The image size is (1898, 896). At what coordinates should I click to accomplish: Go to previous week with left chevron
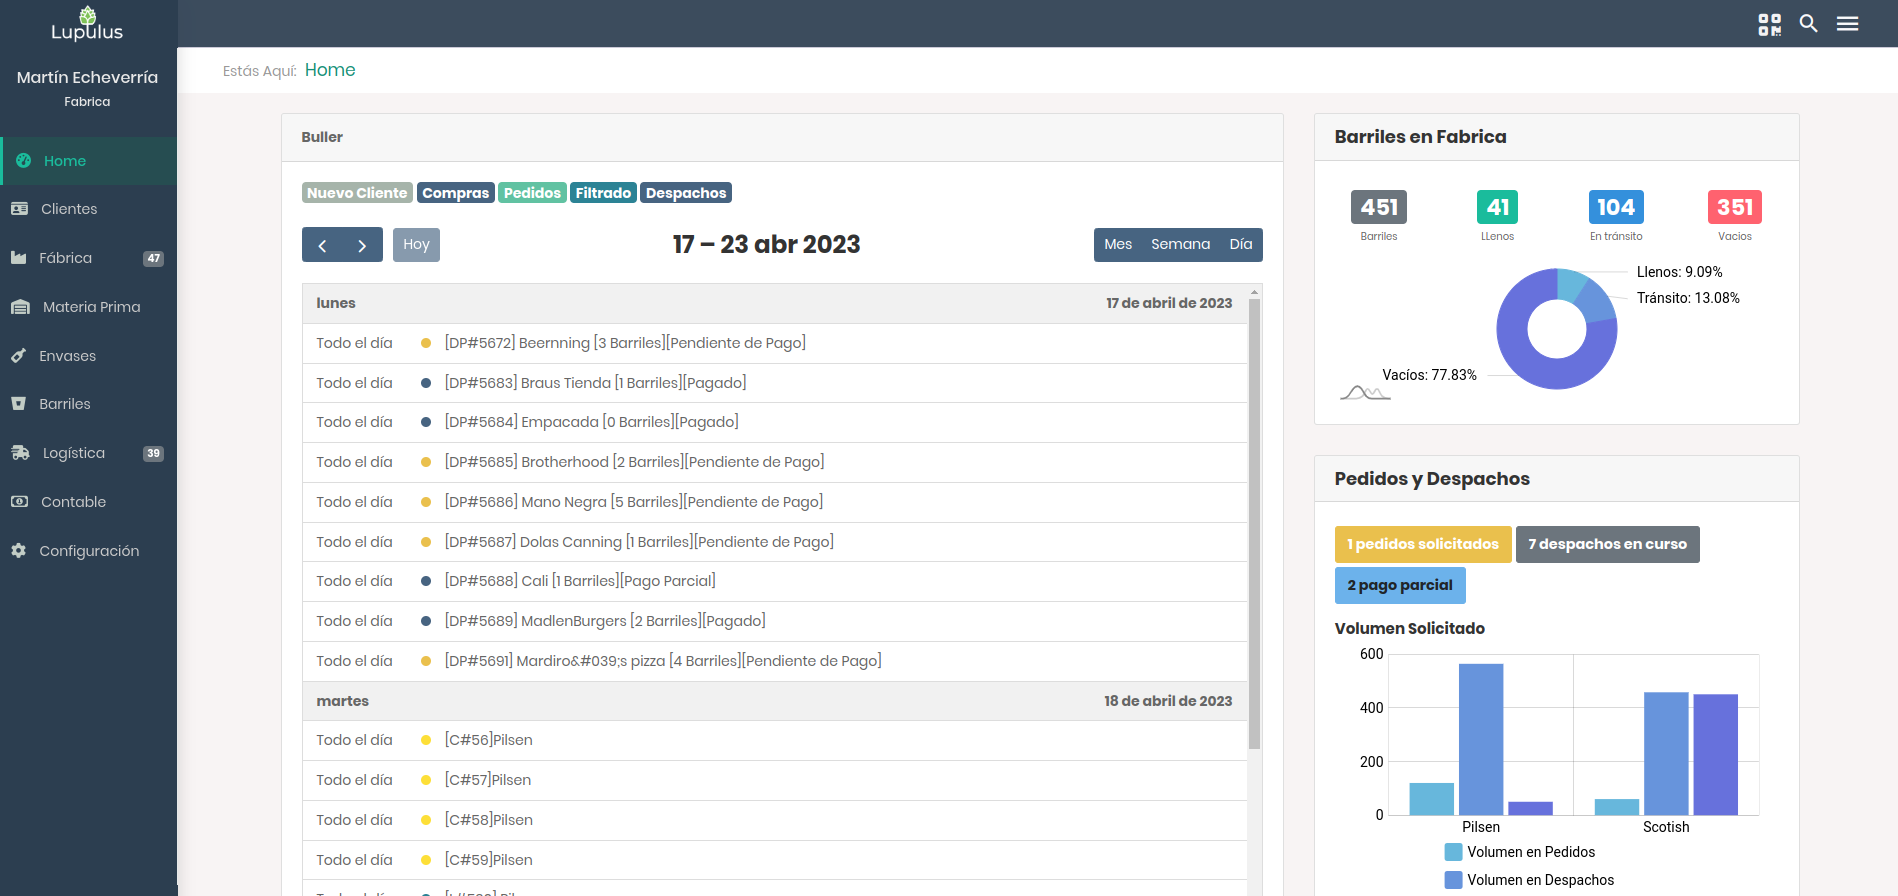click(x=322, y=246)
